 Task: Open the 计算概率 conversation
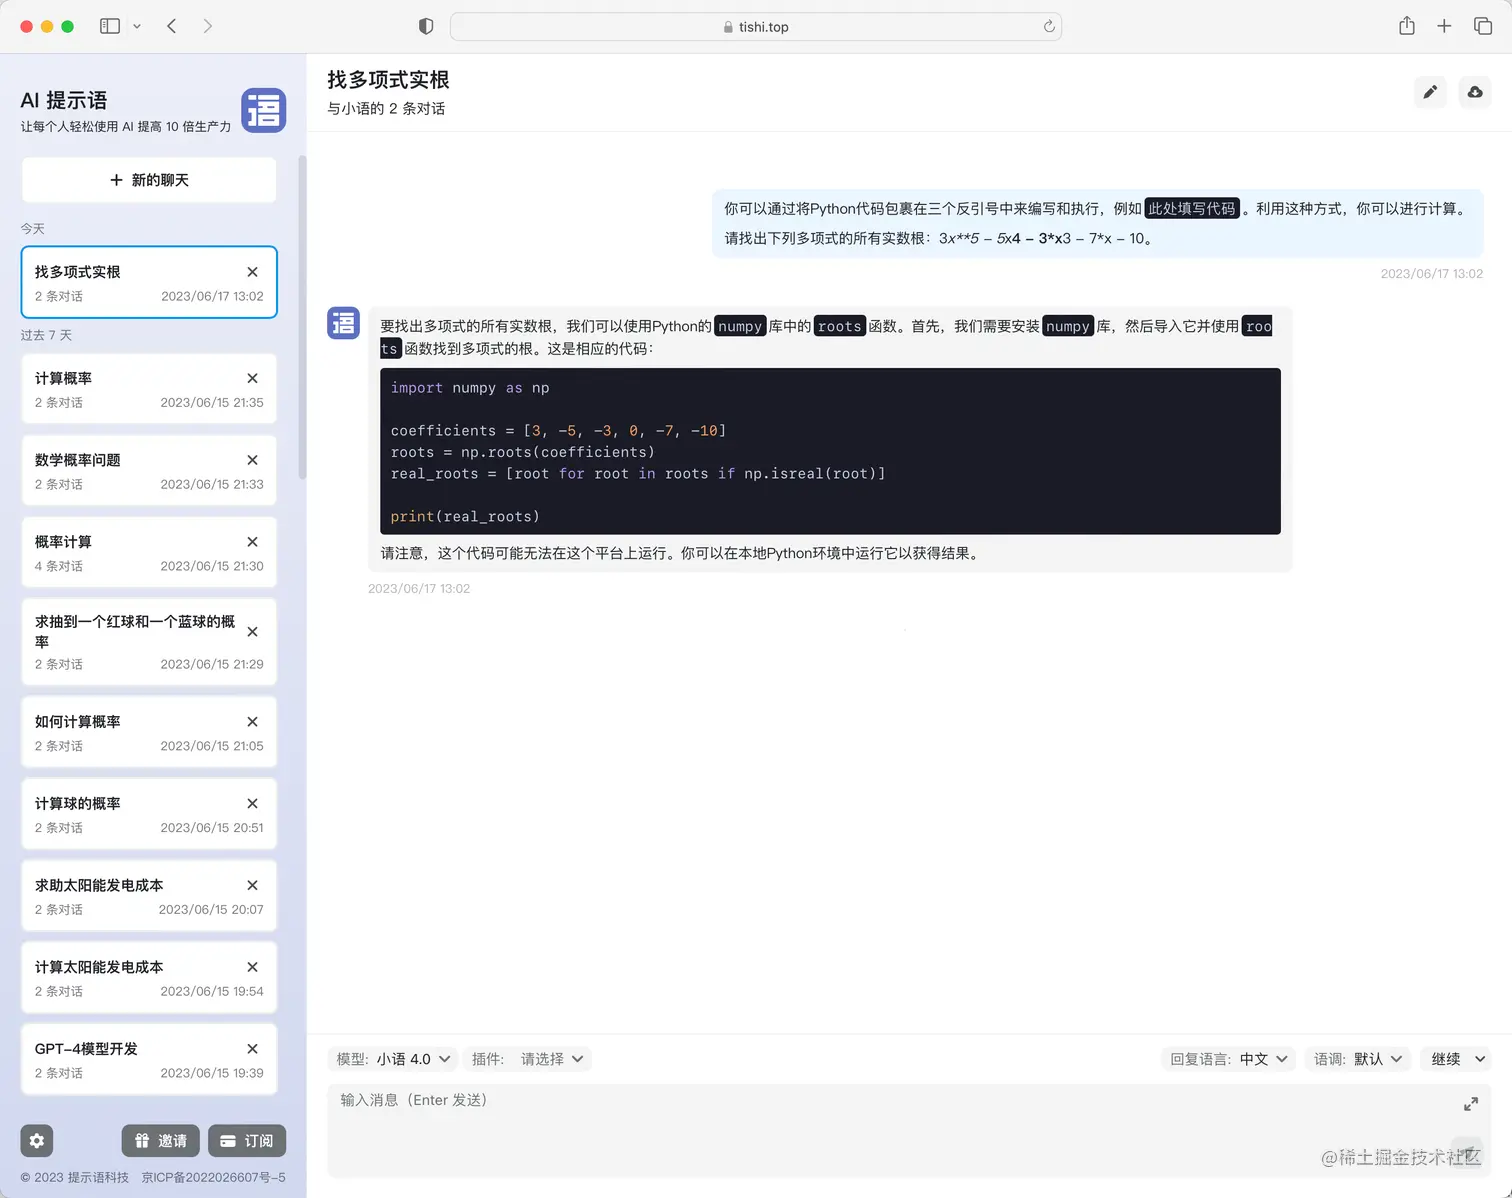point(149,389)
